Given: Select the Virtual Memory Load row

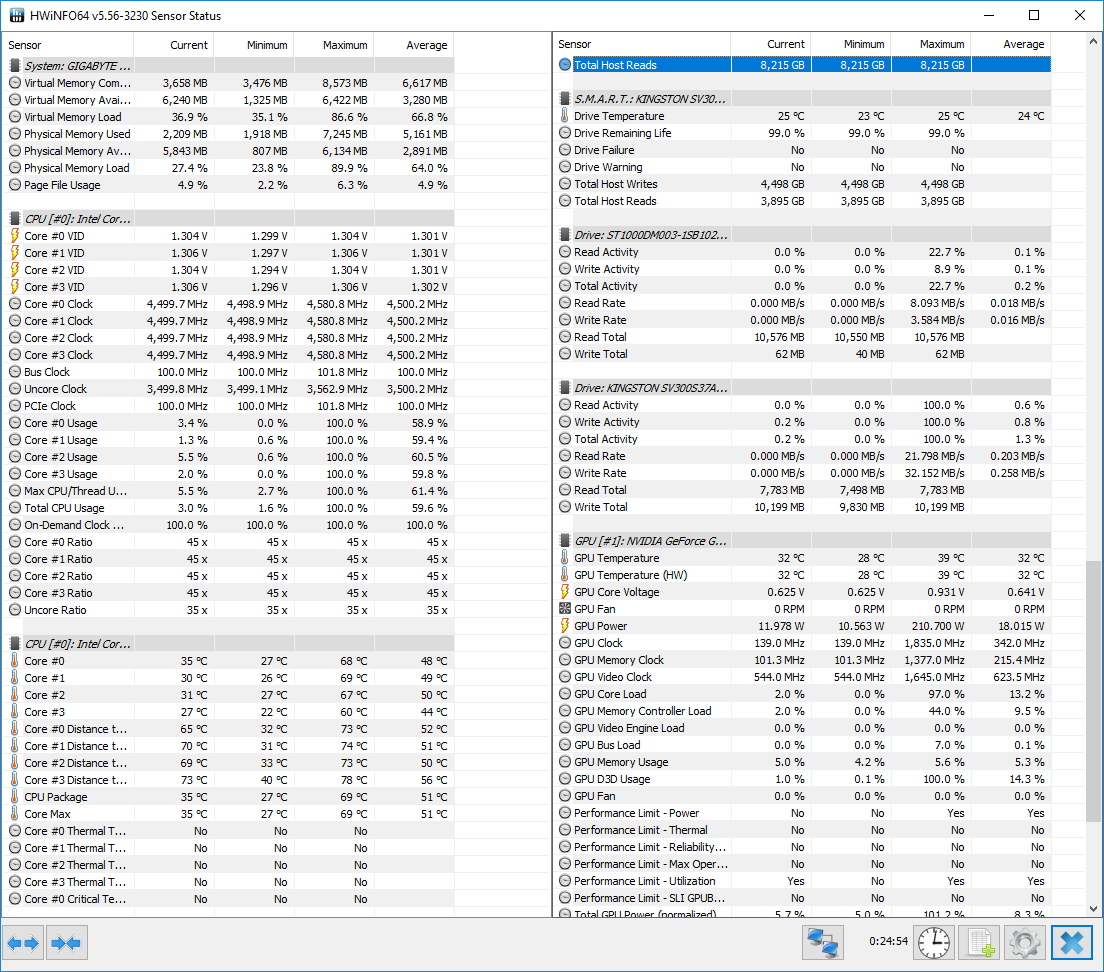Looking at the screenshot, I should tap(229, 117).
